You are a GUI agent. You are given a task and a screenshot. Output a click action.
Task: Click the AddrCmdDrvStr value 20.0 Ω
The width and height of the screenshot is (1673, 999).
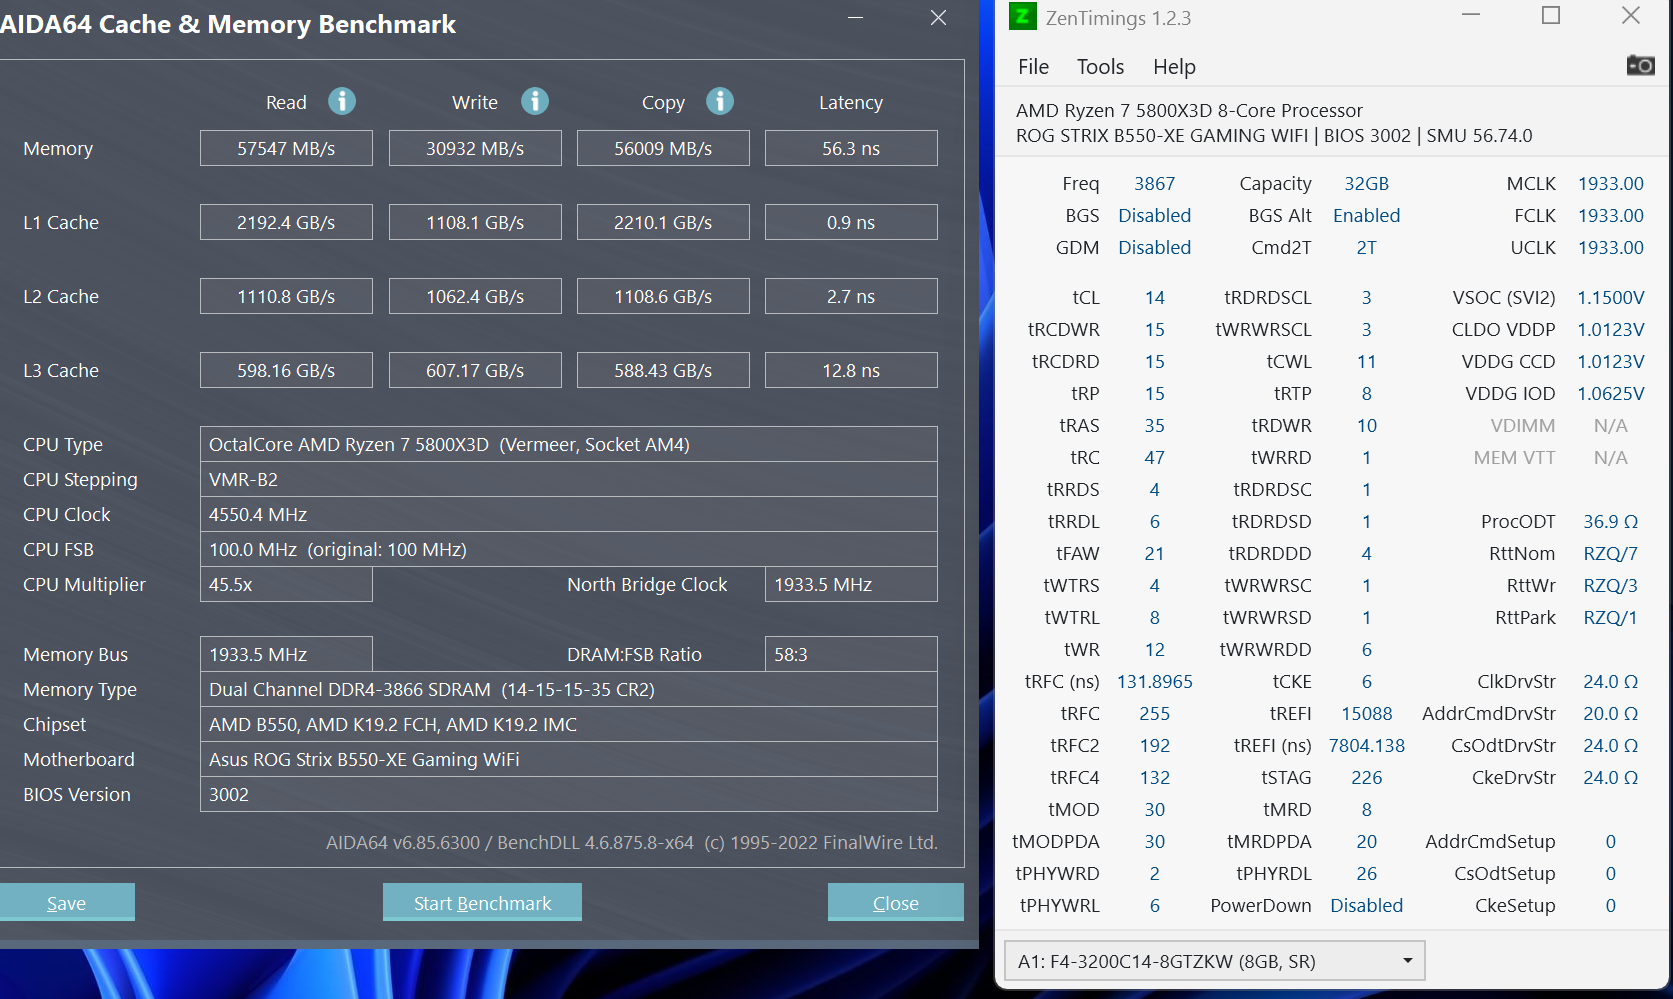point(1610,713)
